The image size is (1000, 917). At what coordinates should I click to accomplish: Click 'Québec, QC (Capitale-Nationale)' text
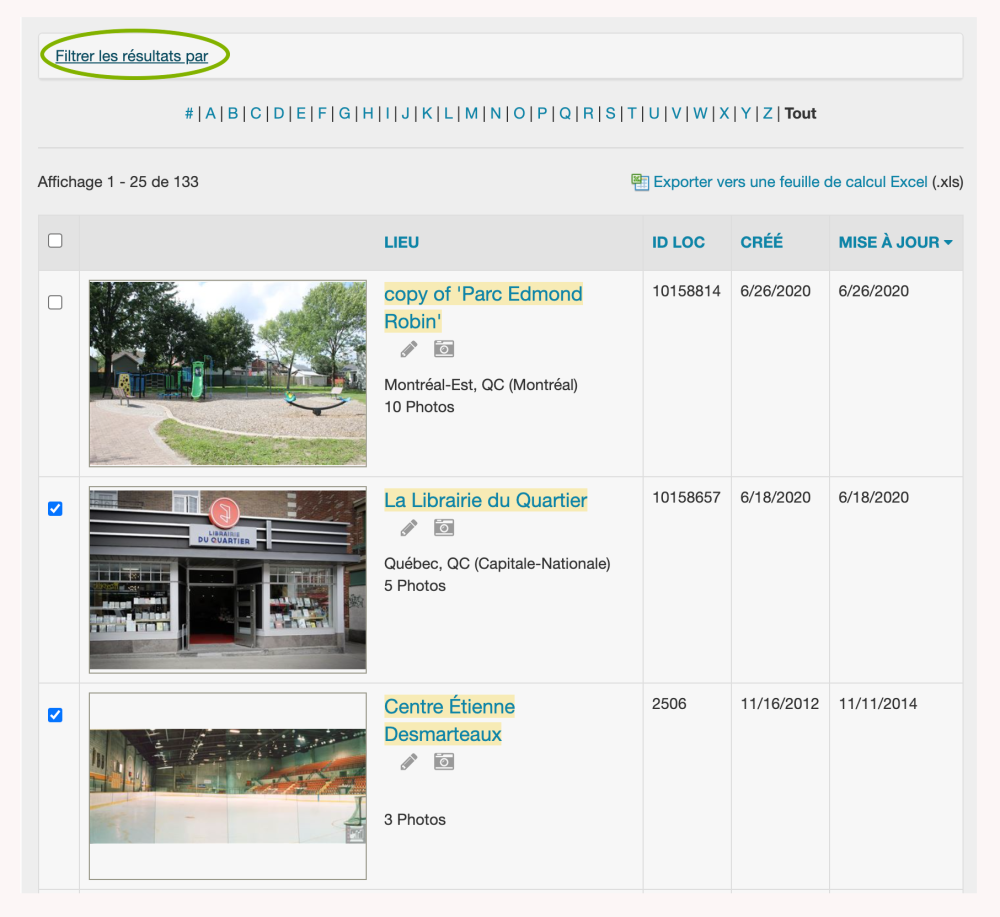click(497, 564)
